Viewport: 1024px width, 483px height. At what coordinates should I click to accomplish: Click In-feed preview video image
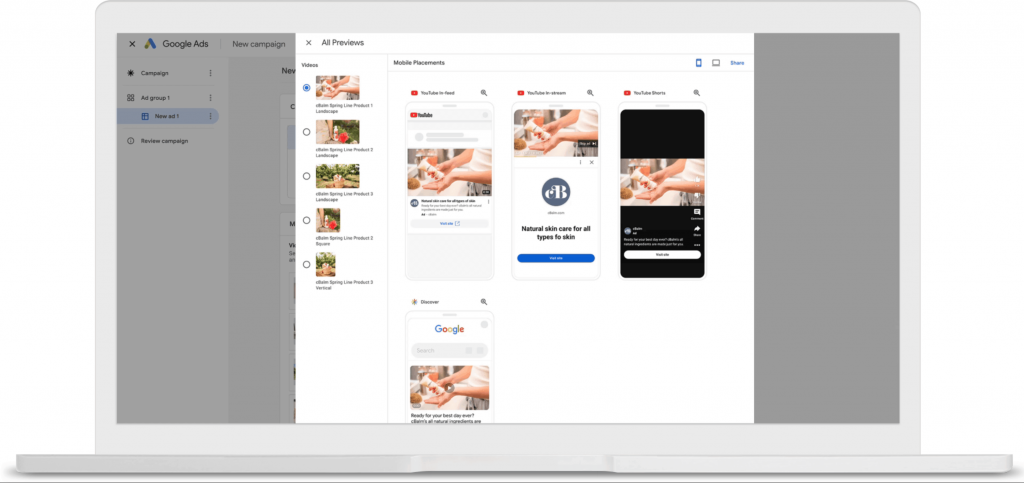(x=449, y=172)
